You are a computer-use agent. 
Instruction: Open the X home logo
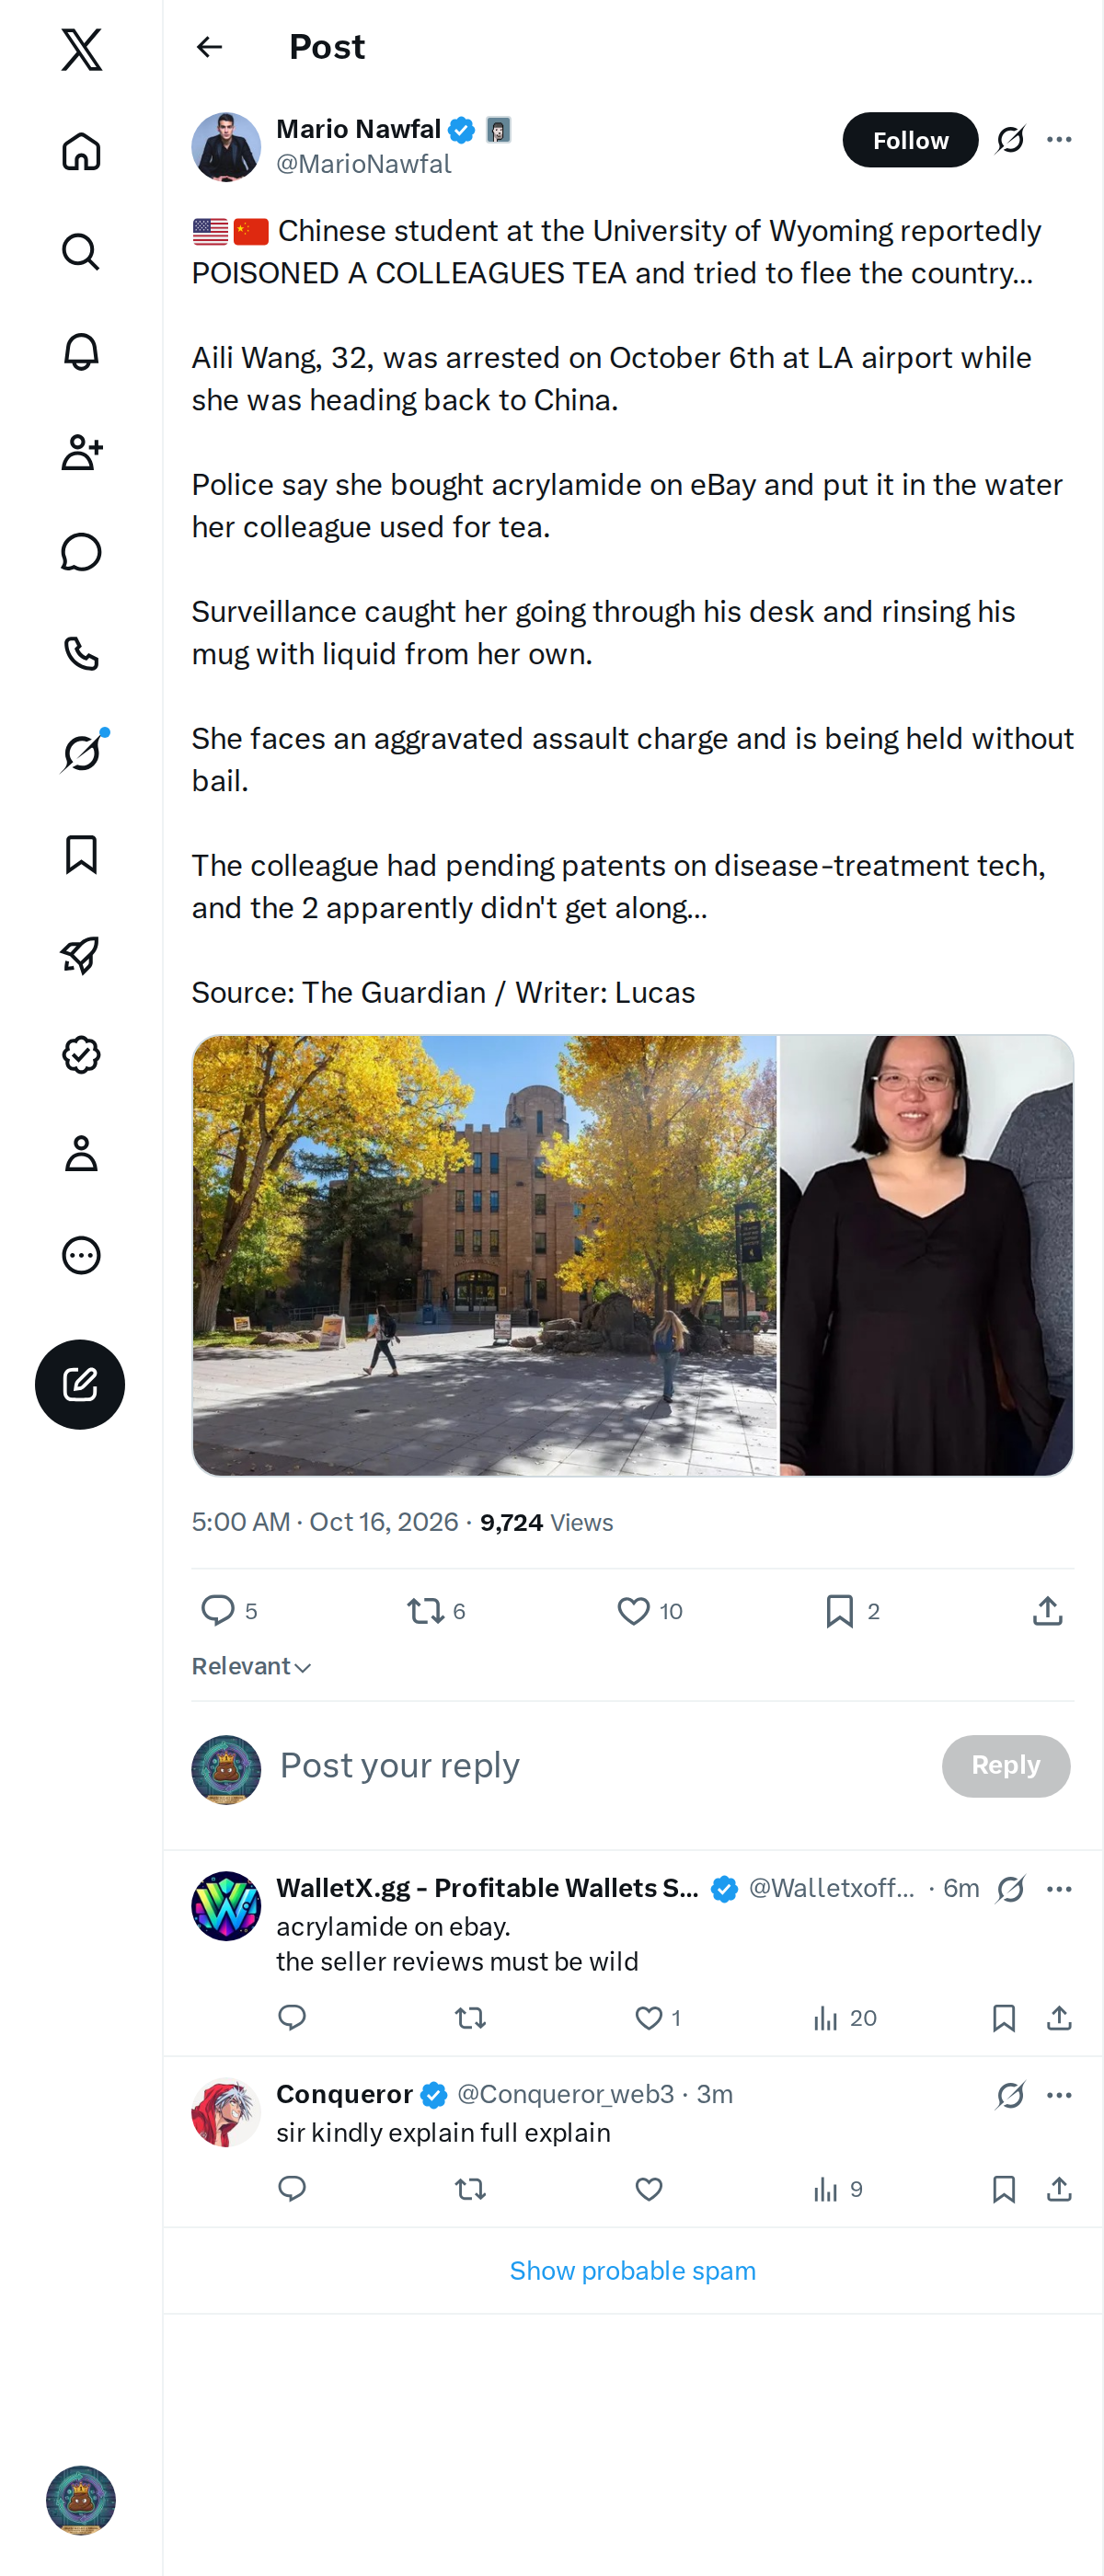click(x=81, y=49)
